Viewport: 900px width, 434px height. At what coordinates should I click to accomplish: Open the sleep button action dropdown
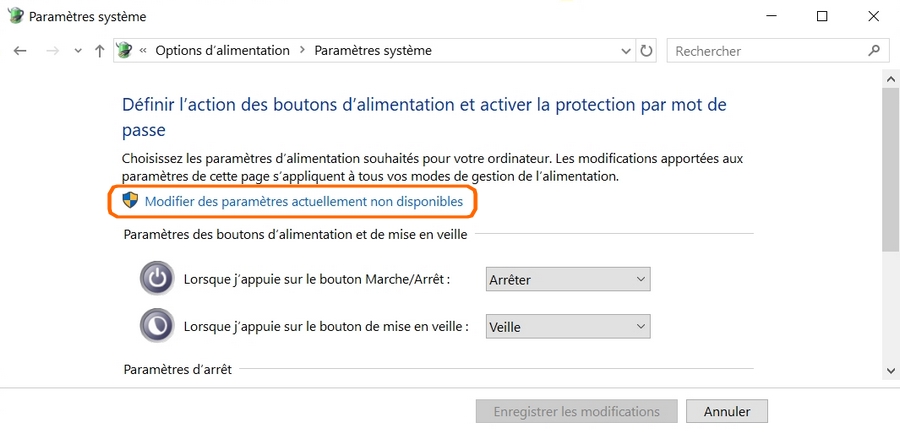(x=567, y=326)
